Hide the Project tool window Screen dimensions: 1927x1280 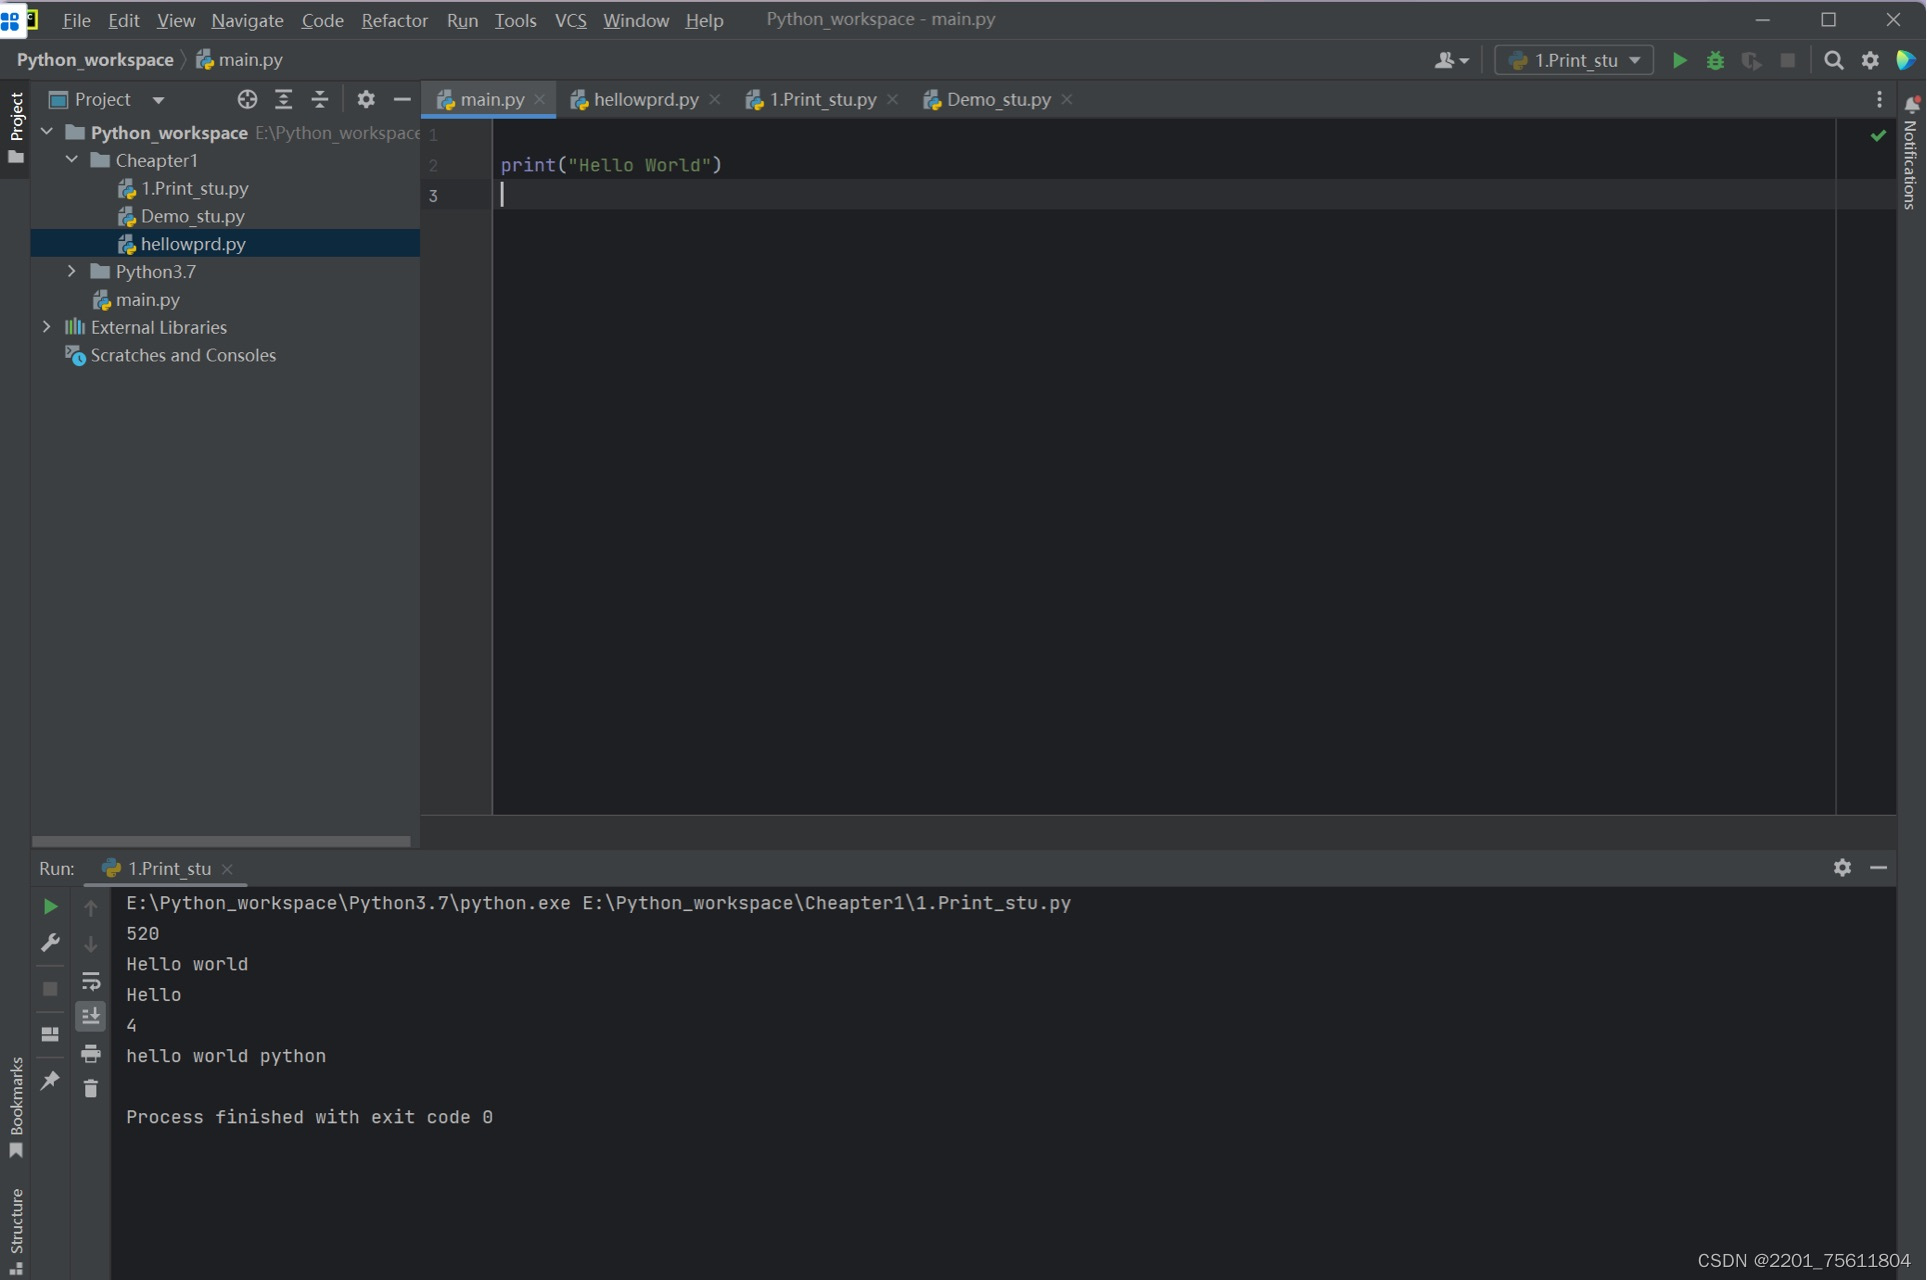pos(402,99)
